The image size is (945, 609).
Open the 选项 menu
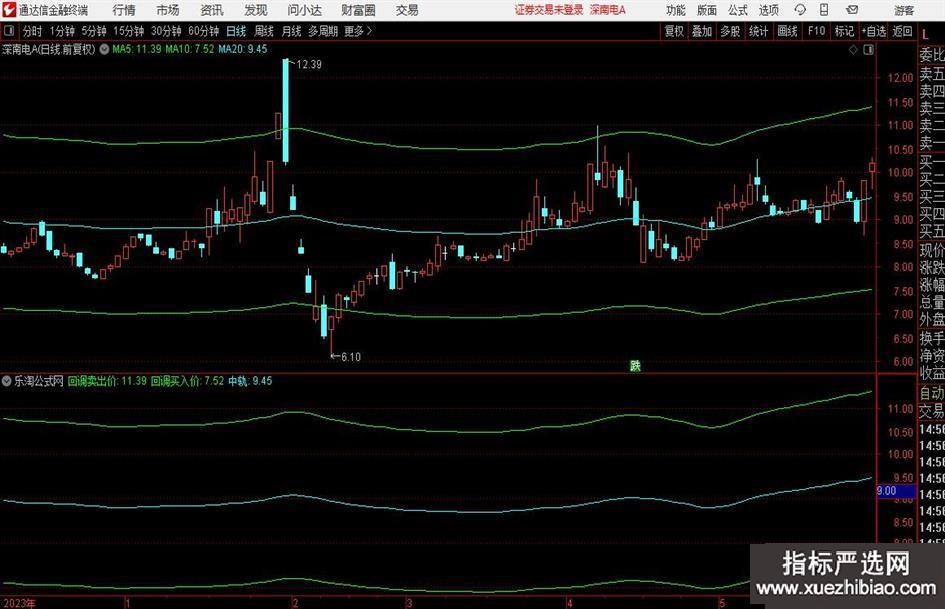point(768,10)
